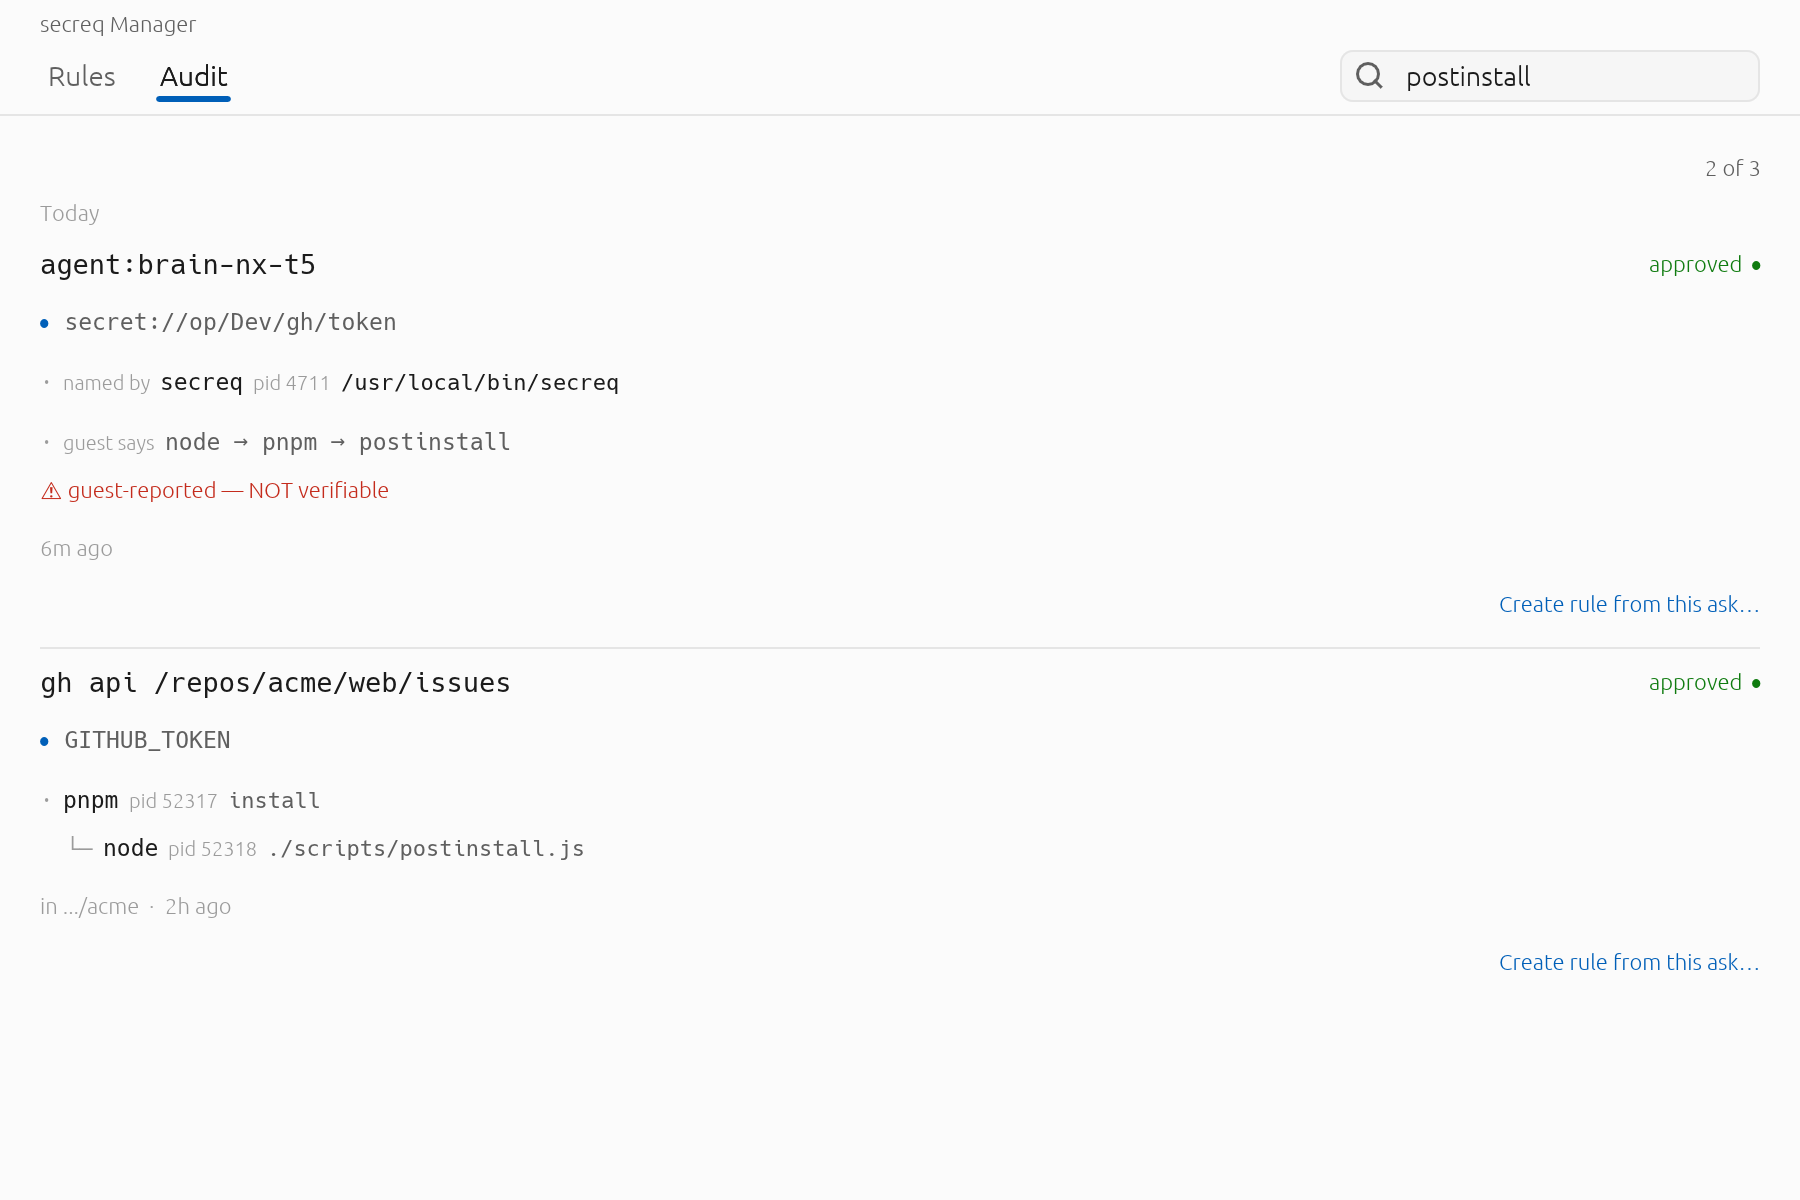The image size is (1800, 1200).
Task: Click the search magnifier icon
Action: pyautogui.click(x=1369, y=76)
